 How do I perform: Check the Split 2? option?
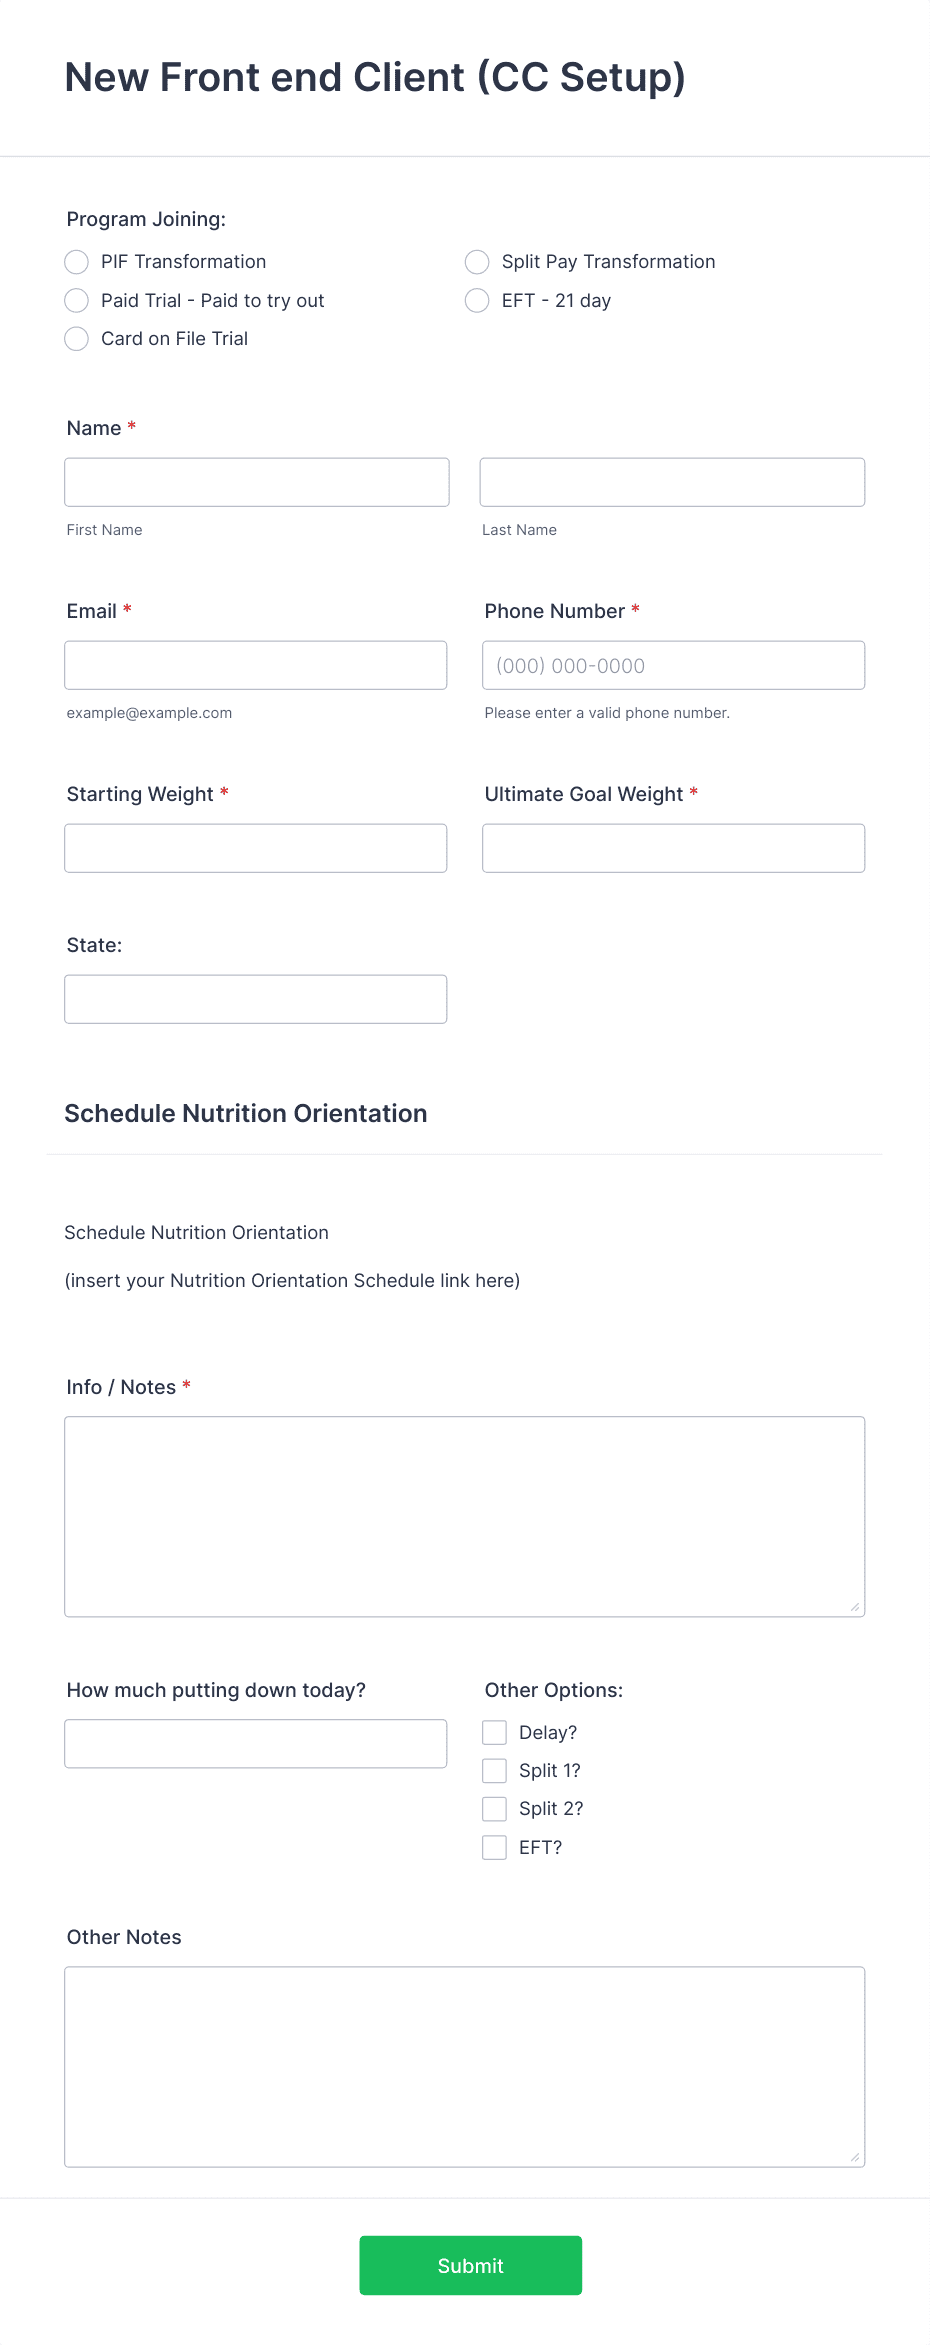click(494, 1808)
